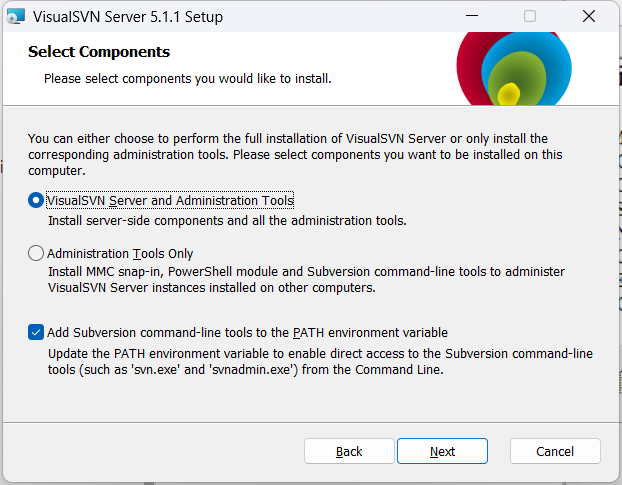Image resolution: width=622 pixels, height=485 pixels.
Task: Go back with the Back button
Action: point(349,451)
